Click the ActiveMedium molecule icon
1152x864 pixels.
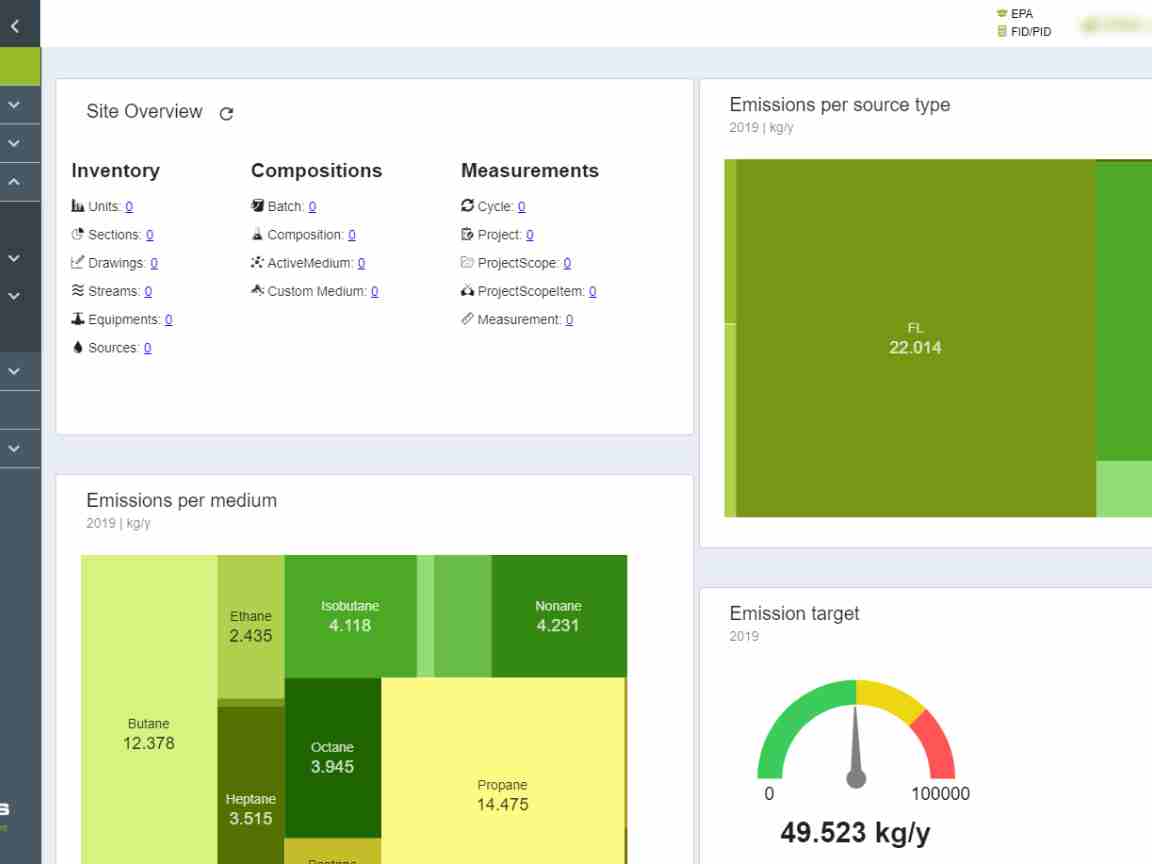click(257, 263)
